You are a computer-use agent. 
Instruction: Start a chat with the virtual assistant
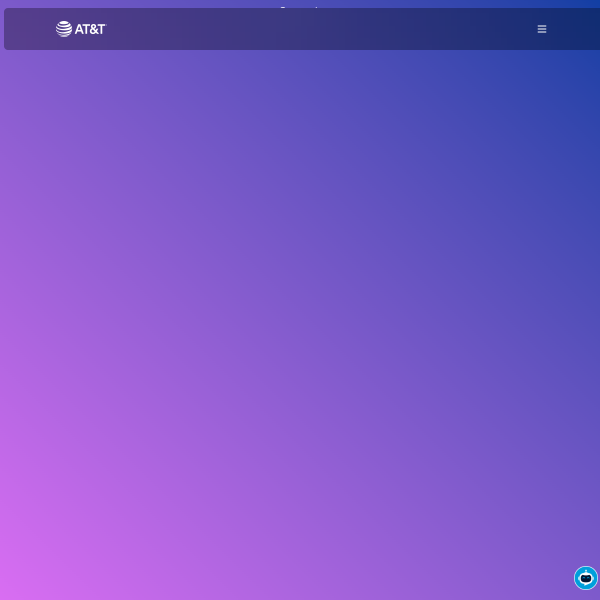tap(586, 578)
